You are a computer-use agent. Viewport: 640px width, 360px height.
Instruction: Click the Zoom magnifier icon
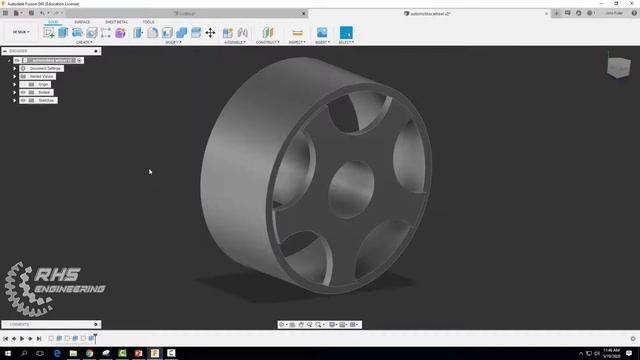pyautogui.click(x=310, y=324)
